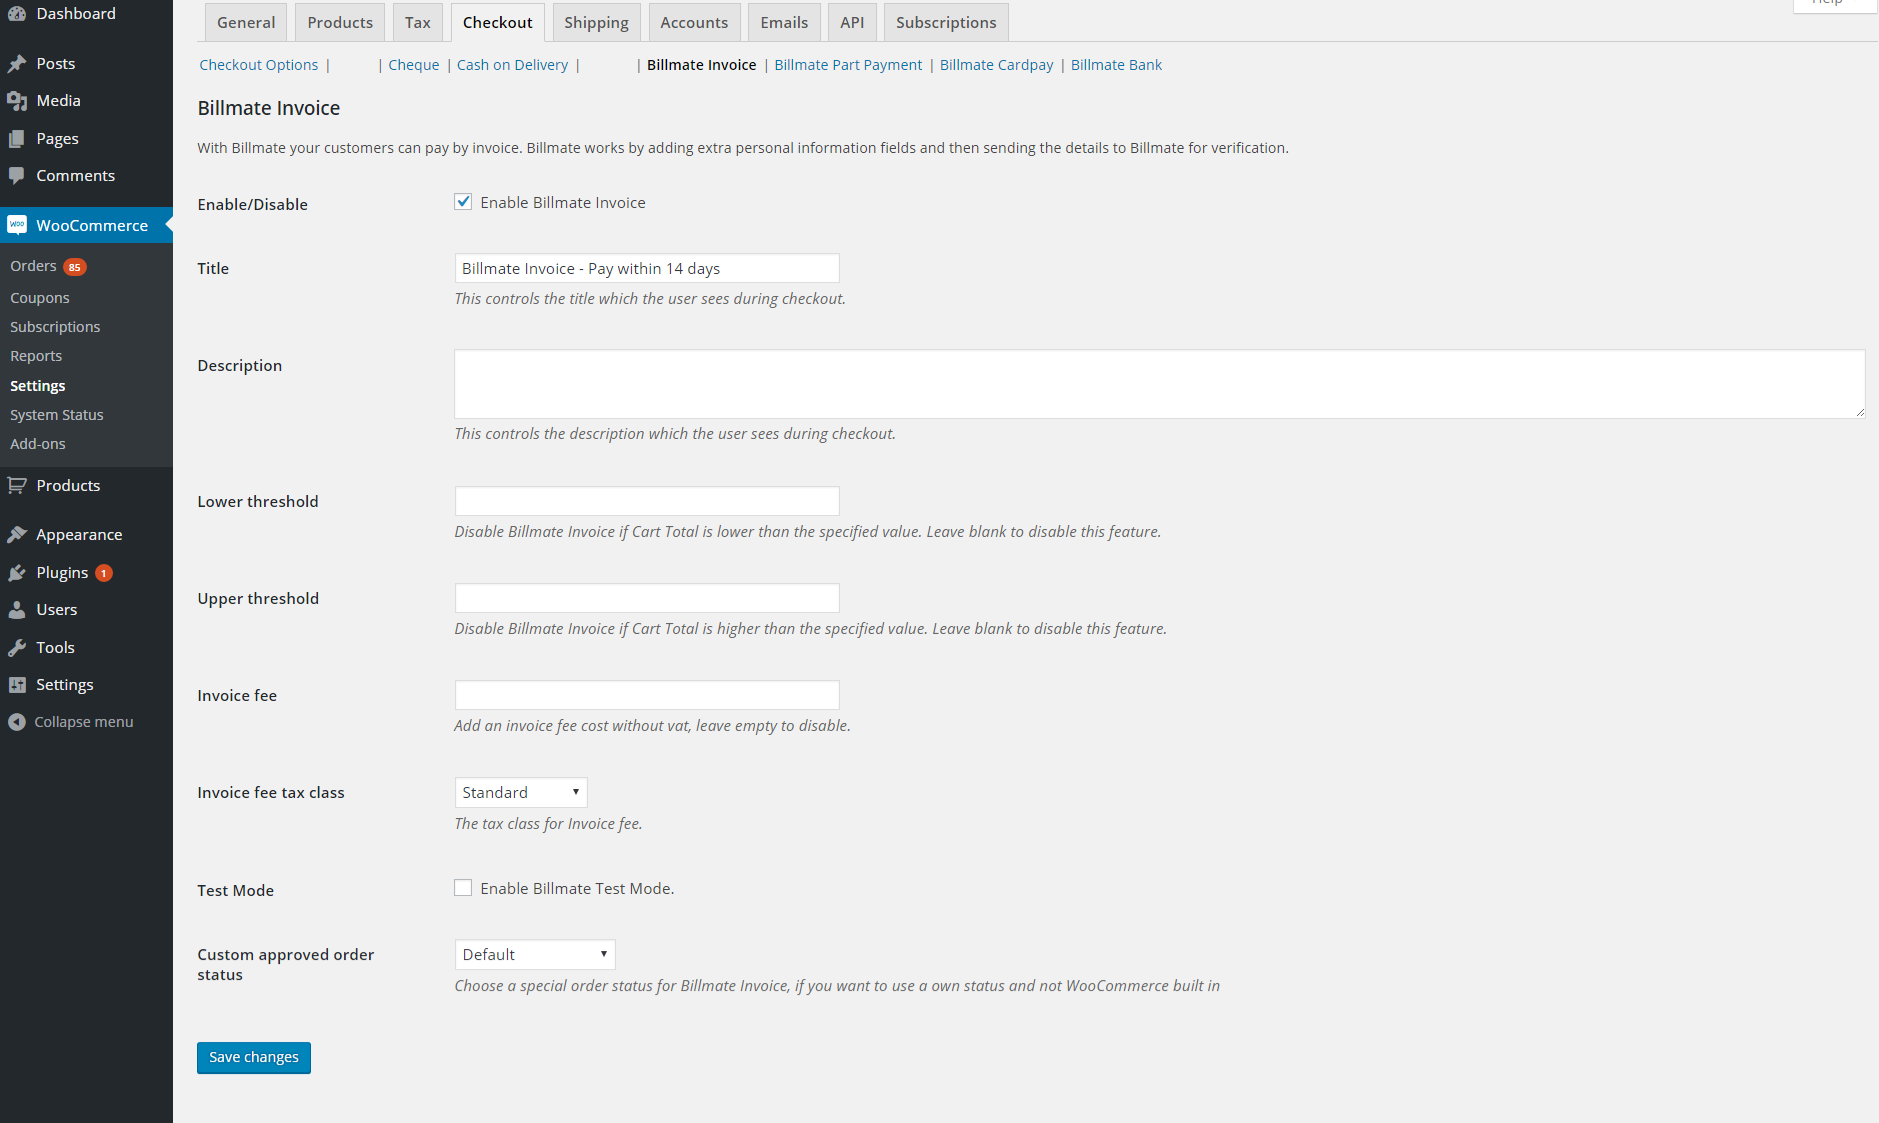
Task: Open the Shipping tab
Action: [596, 22]
